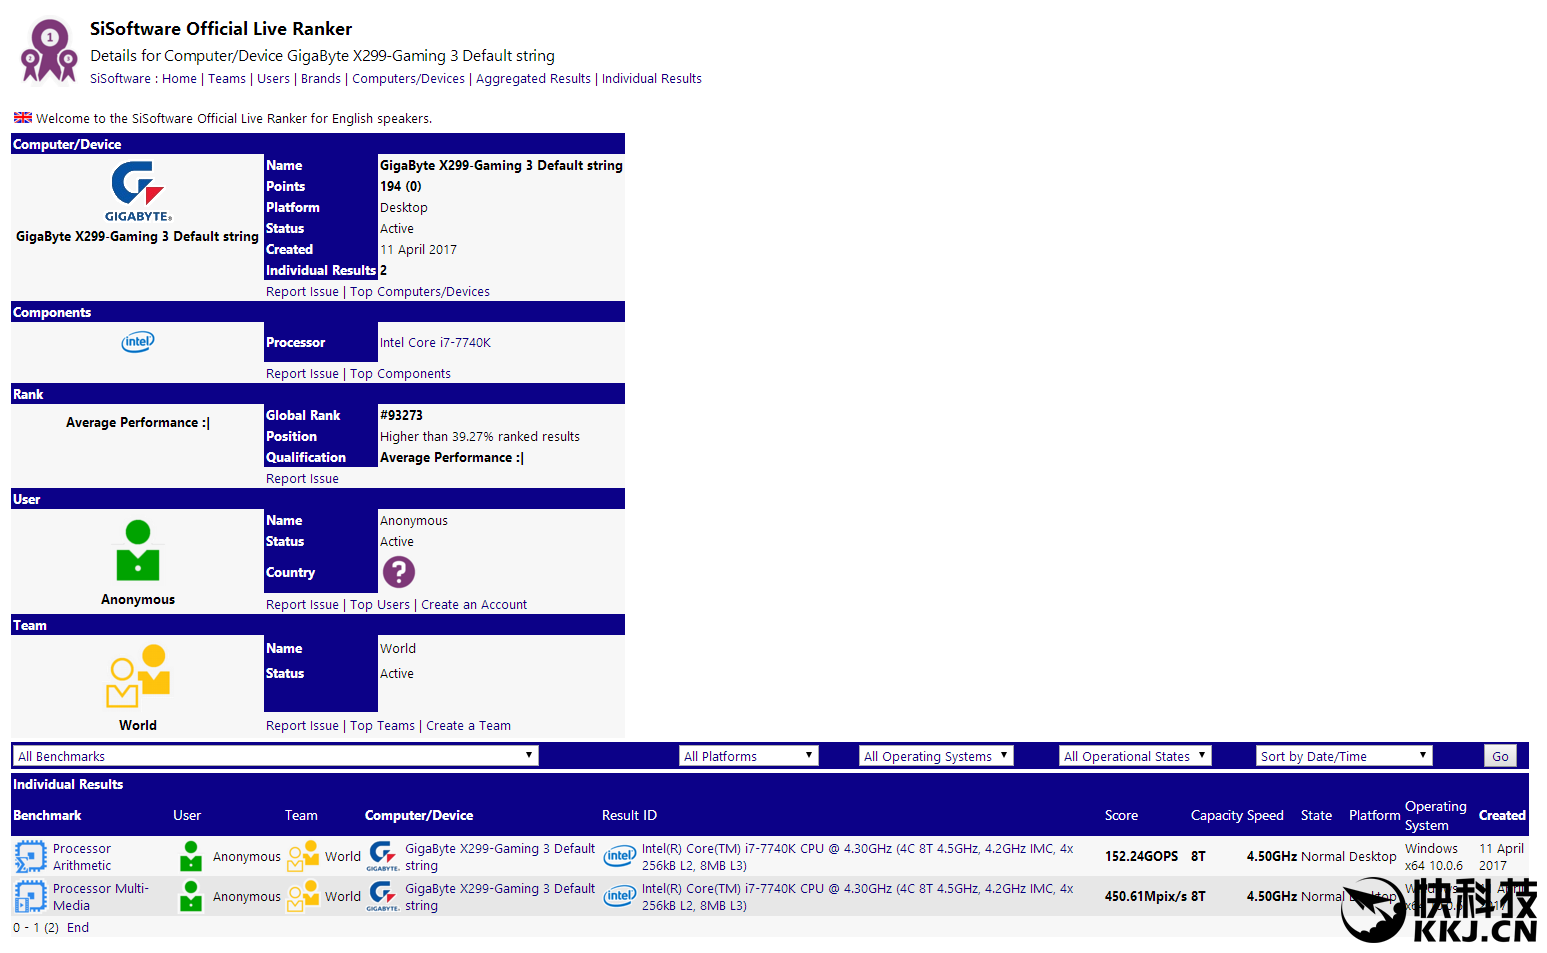Click the SiSoftware link in navigation
The image size is (1547, 953).
coord(120,79)
